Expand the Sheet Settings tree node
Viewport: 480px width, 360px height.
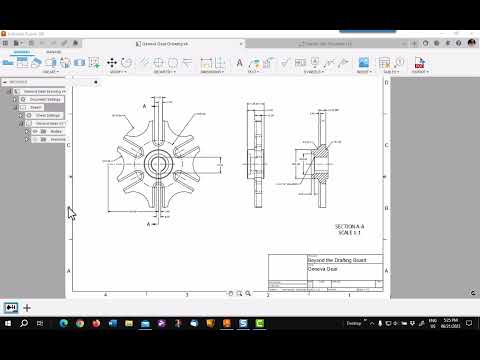pos(21,115)
